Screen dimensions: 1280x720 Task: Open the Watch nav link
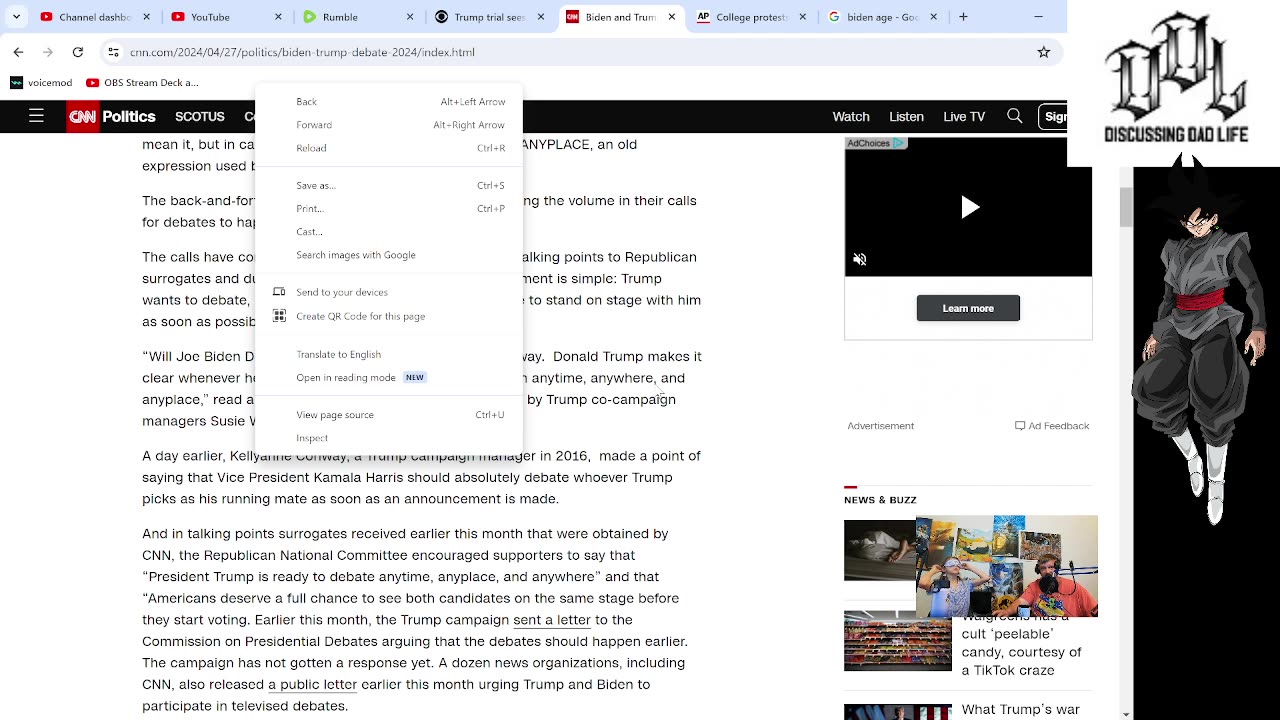pyautogui.click(x=851, y=116)
